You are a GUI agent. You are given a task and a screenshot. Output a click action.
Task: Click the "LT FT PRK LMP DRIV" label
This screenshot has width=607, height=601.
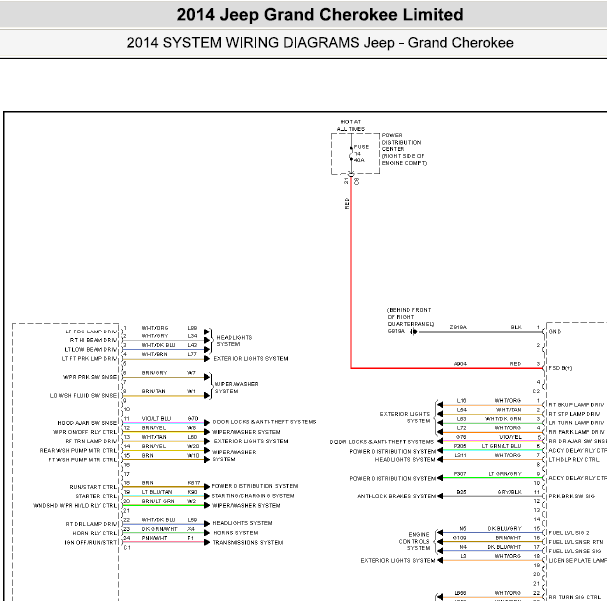click(x=89, y=359)
